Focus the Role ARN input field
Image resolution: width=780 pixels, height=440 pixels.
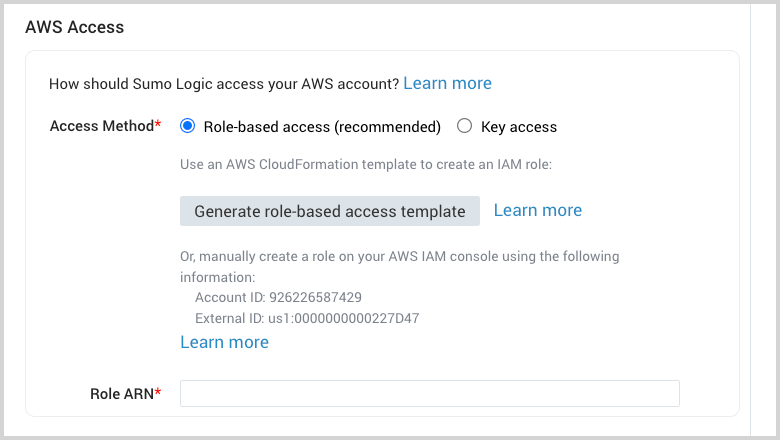429,393
